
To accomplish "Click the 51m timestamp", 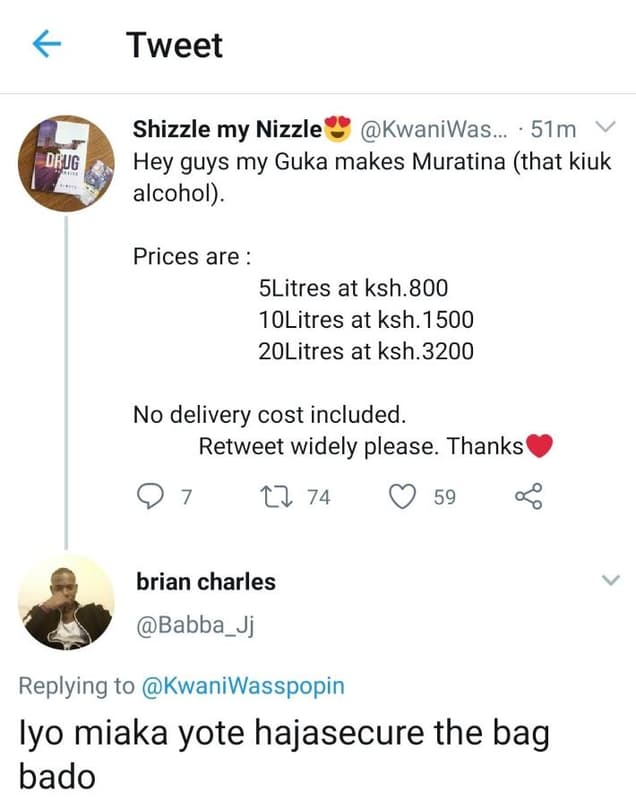I will click(x=554, y=130).
